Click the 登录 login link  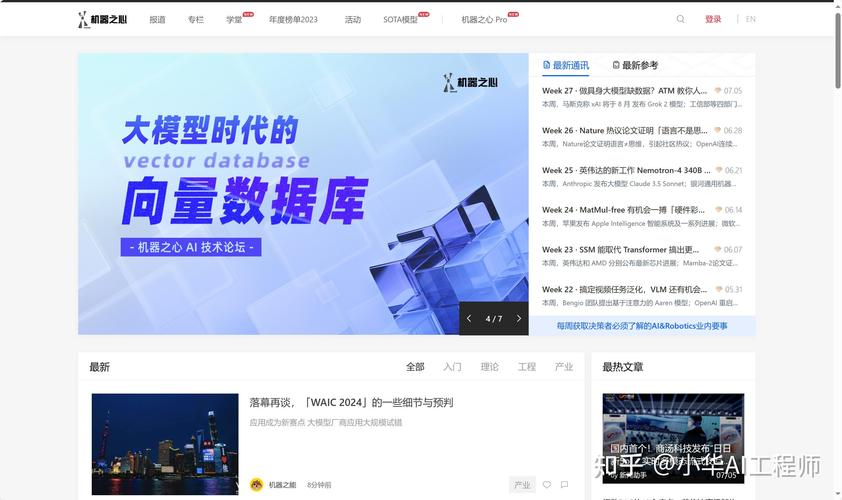(713, 19)
